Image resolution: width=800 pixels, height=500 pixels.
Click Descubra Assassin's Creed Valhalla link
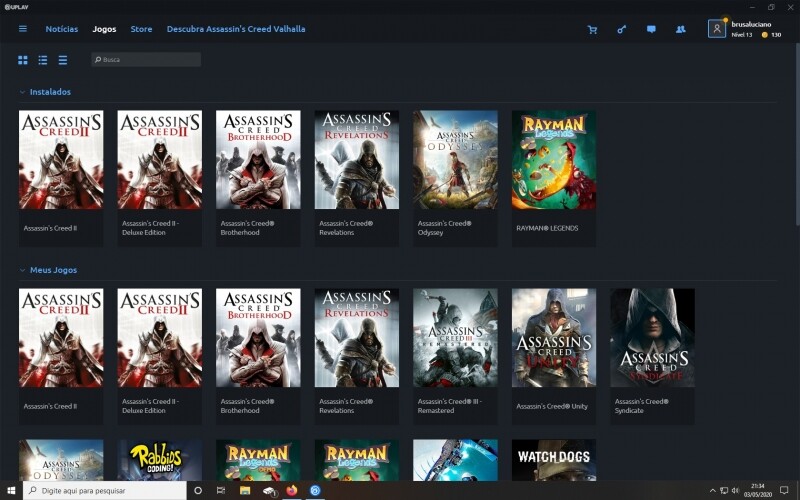(x=236, y=29)
